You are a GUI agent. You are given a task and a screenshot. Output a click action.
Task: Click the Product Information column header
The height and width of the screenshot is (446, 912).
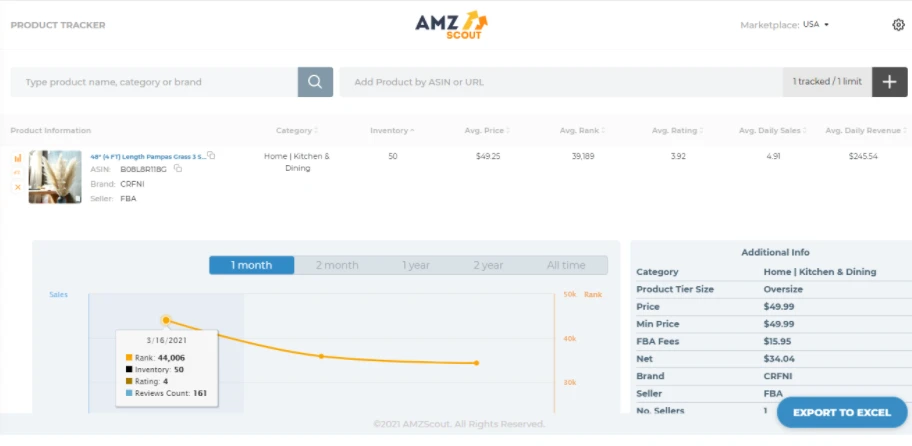[x=51, y=130]
